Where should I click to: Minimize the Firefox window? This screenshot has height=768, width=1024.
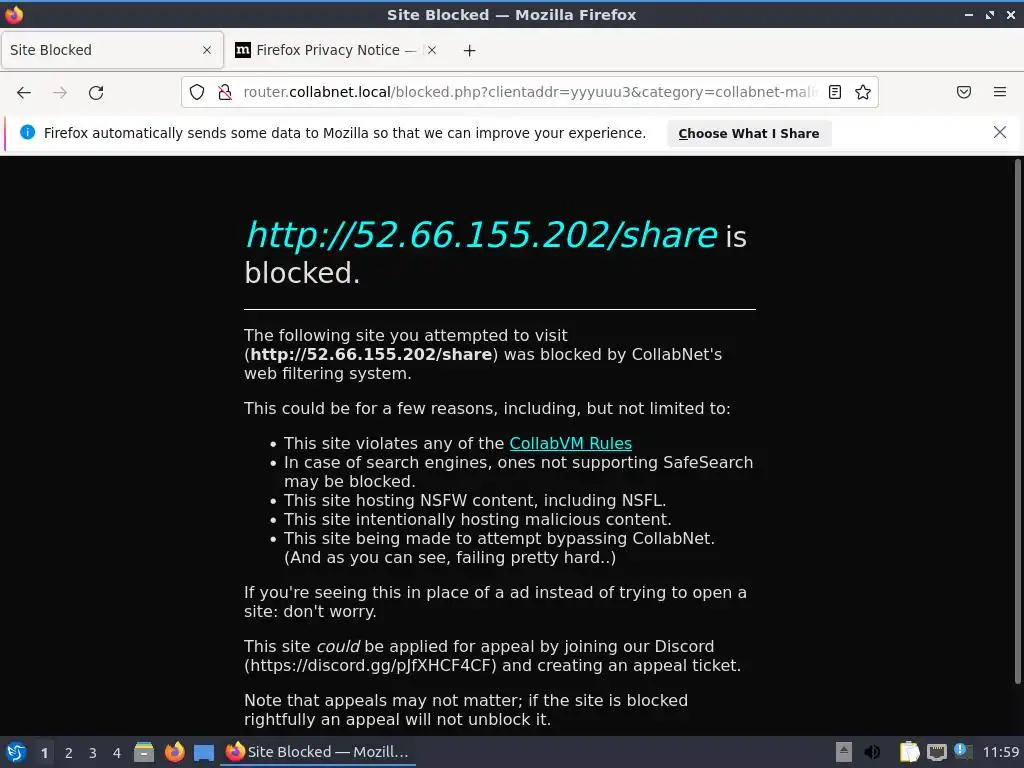coord(969,14)
